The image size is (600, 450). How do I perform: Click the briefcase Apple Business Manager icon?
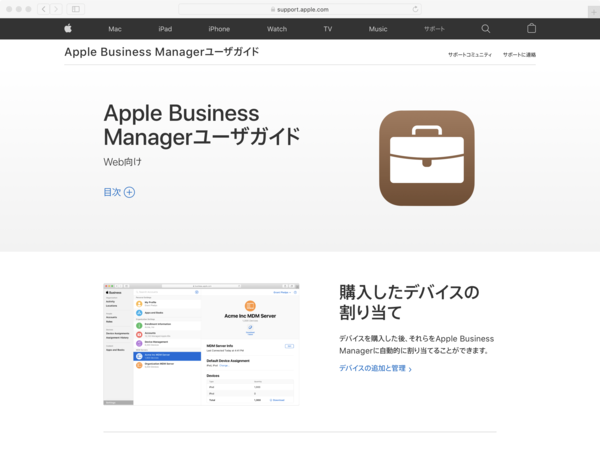tap(427, 158)
